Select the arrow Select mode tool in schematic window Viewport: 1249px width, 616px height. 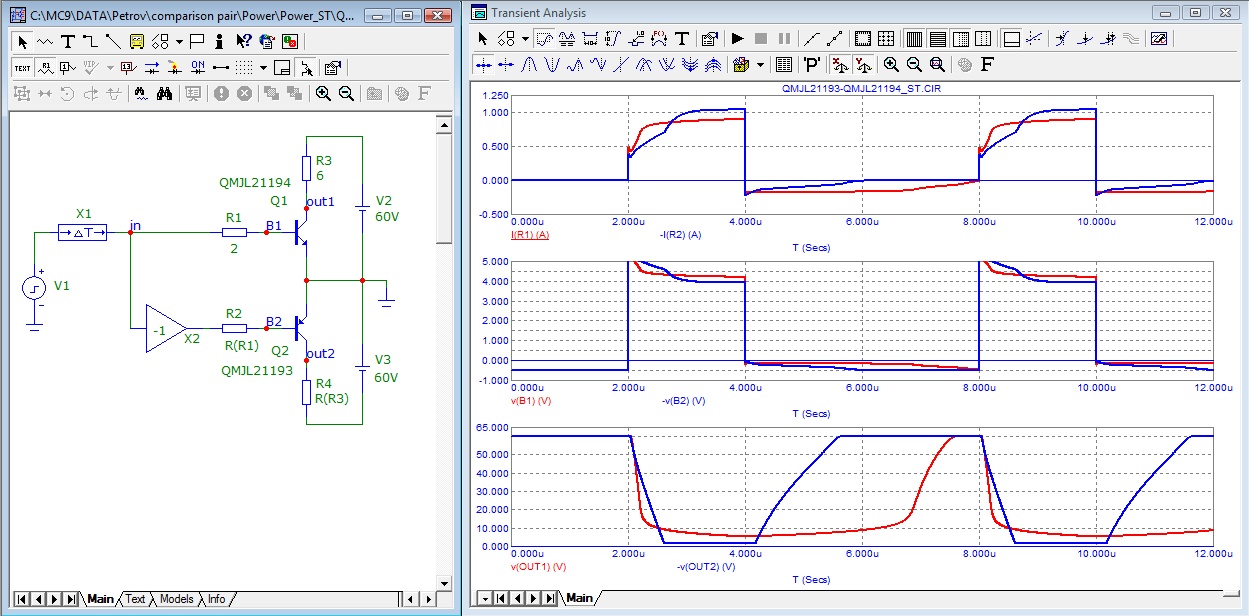tap(23, 41)
